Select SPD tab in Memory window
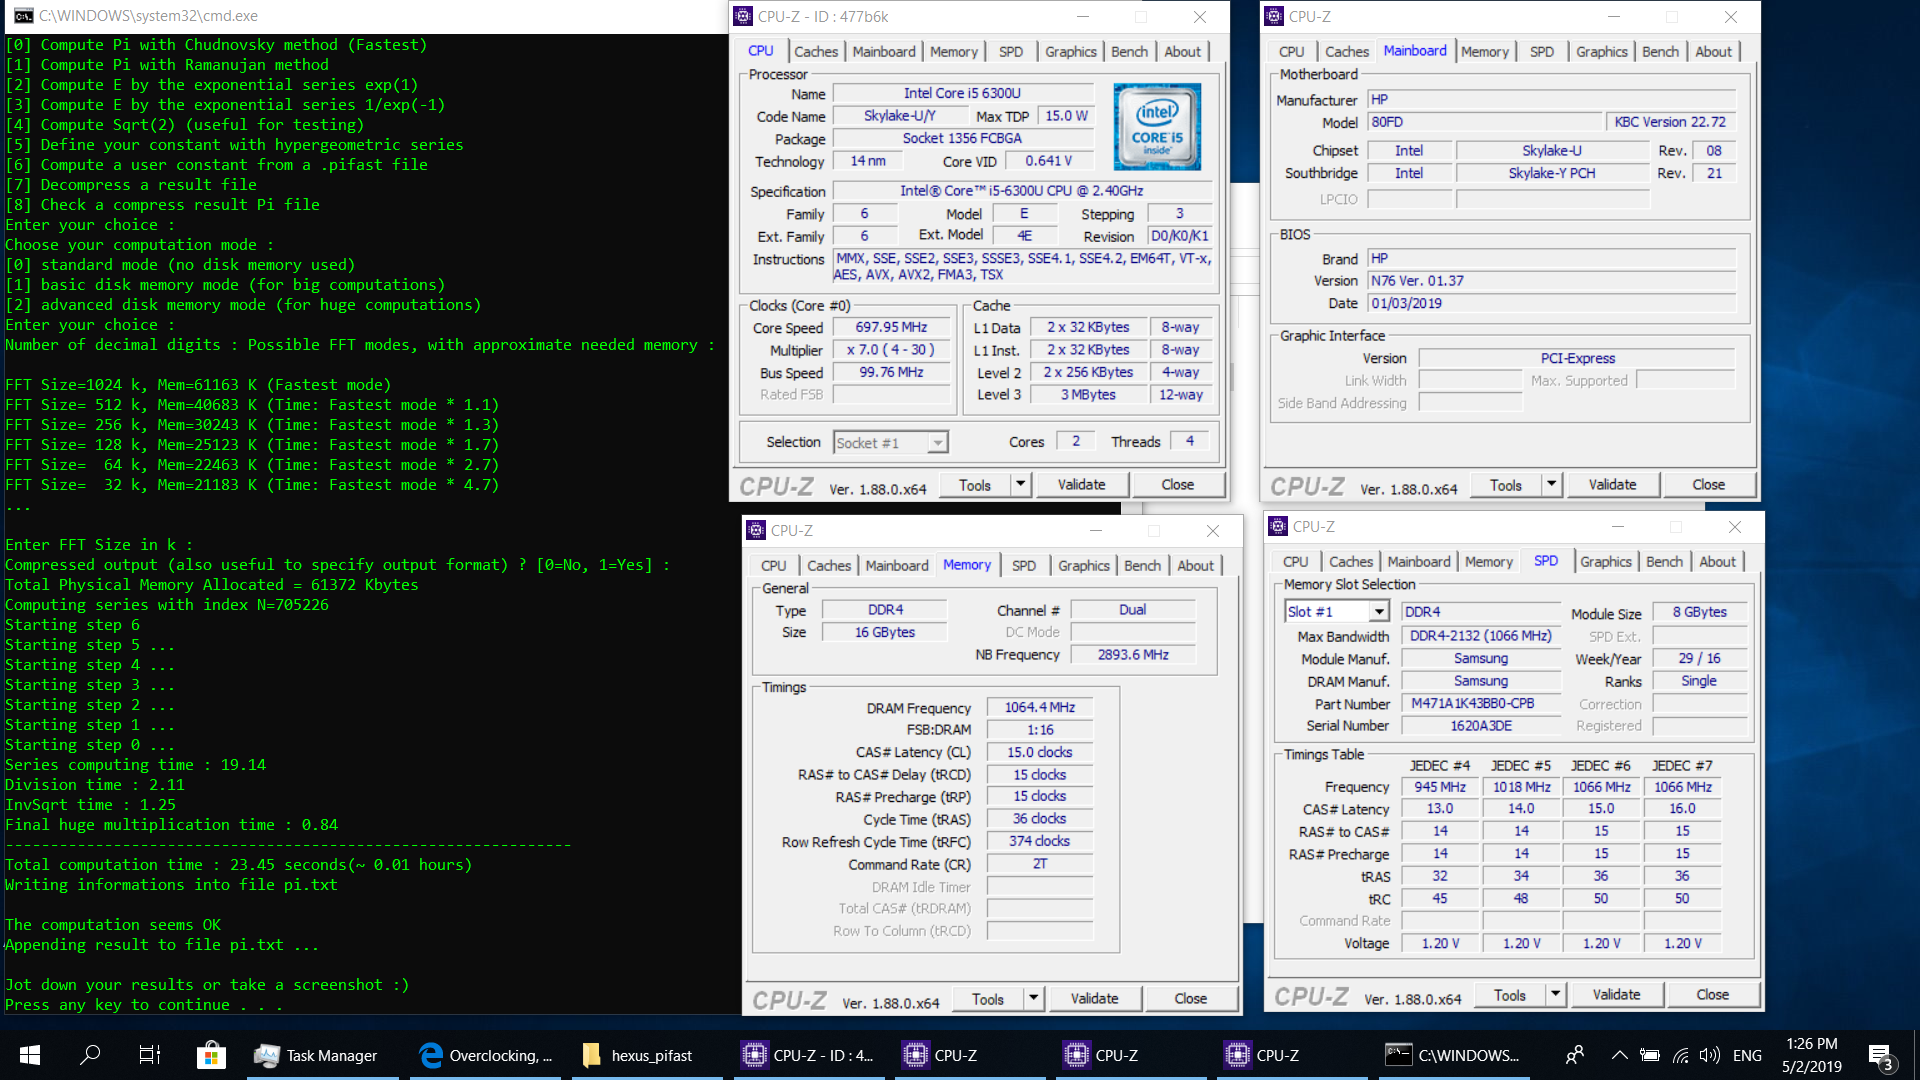1920x1080 pixels. [1023, 566]
